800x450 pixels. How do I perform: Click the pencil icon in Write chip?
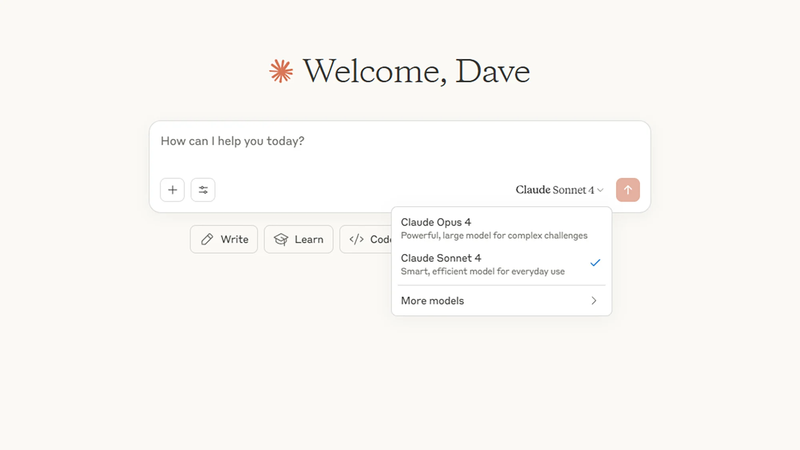pos(207,240)
